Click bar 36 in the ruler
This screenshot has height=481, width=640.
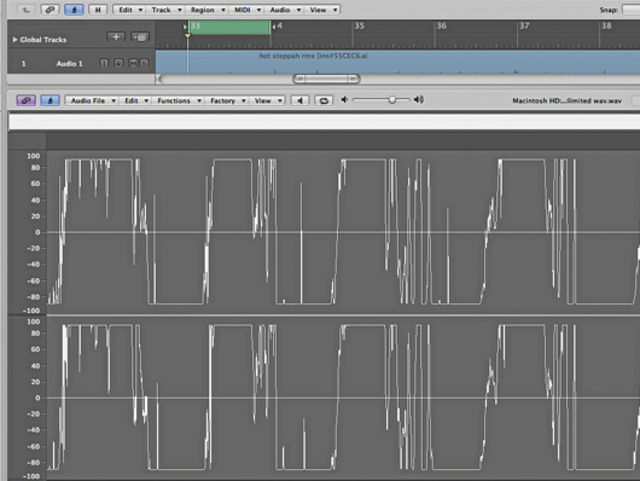[x=441, y=26]
